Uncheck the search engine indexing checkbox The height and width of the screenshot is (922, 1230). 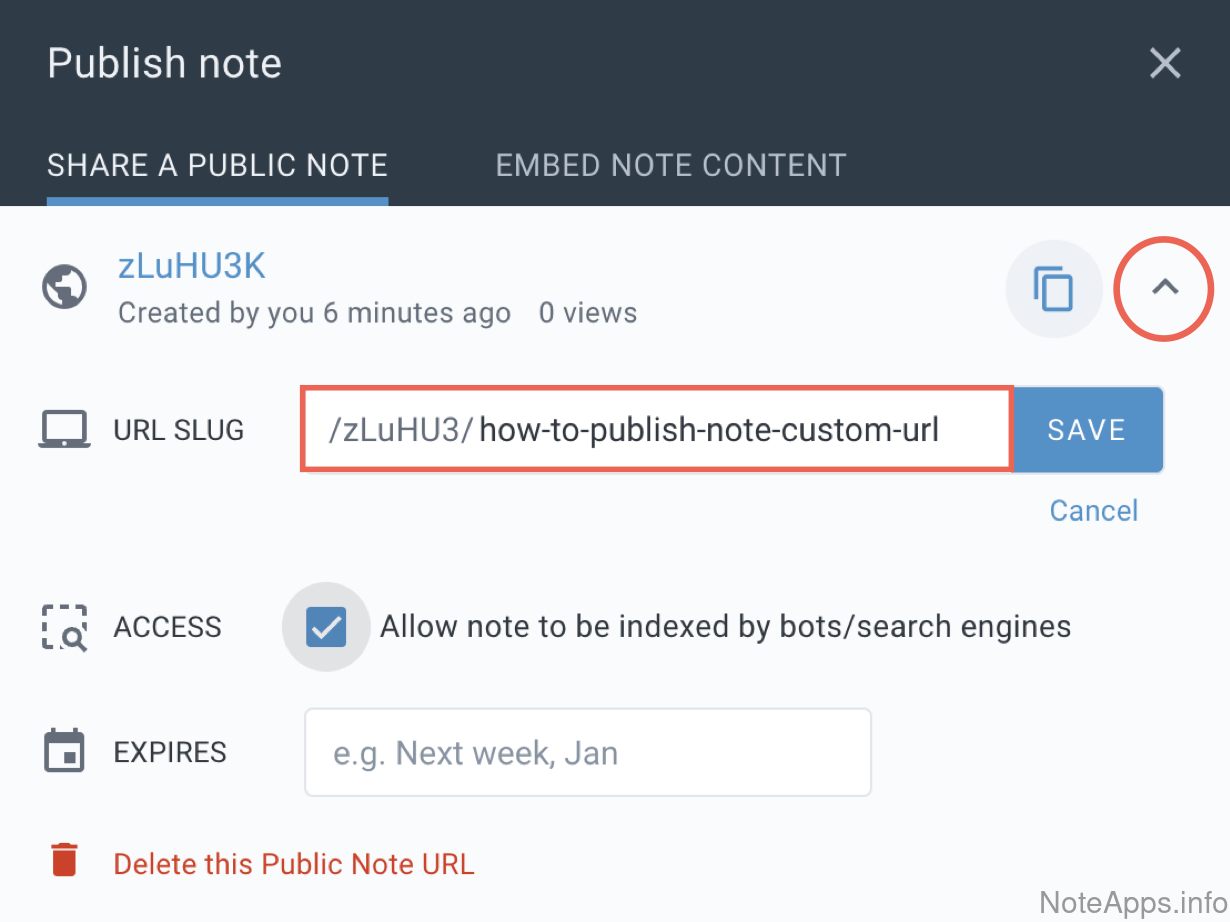click(x=326, y=627)
